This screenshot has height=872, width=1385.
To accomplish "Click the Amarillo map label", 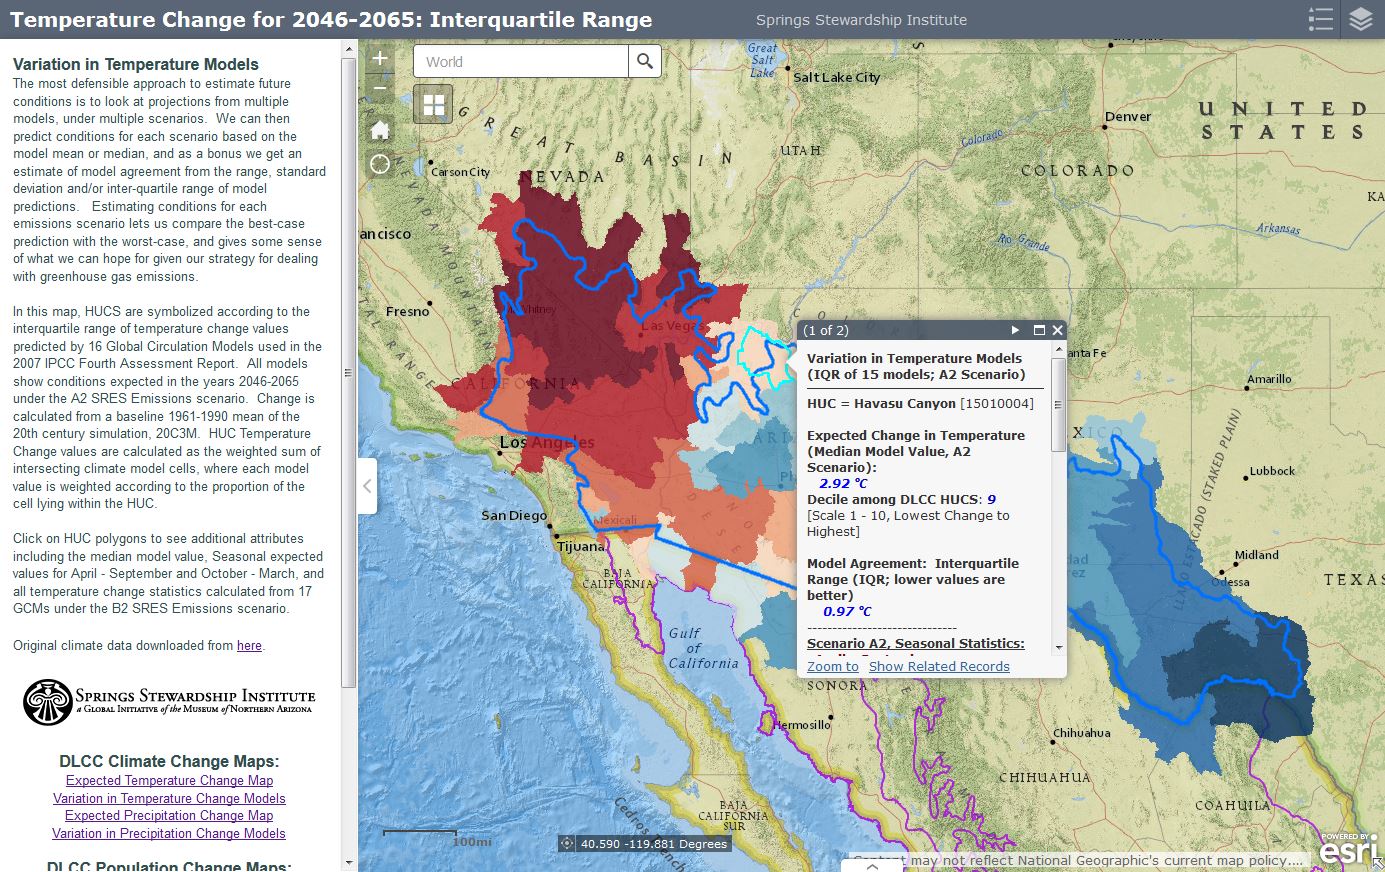I will 1269,380.
